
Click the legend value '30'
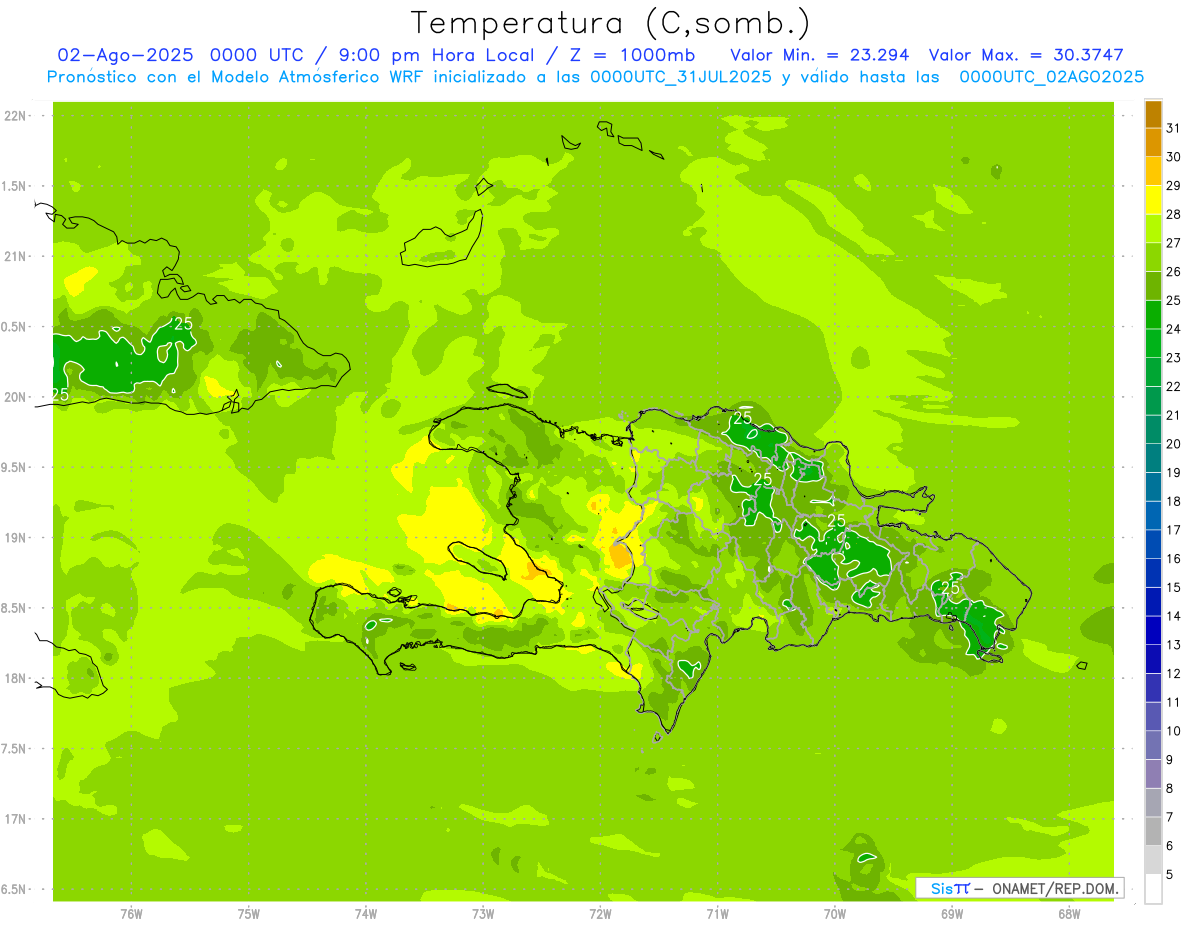coord(1174,157)
